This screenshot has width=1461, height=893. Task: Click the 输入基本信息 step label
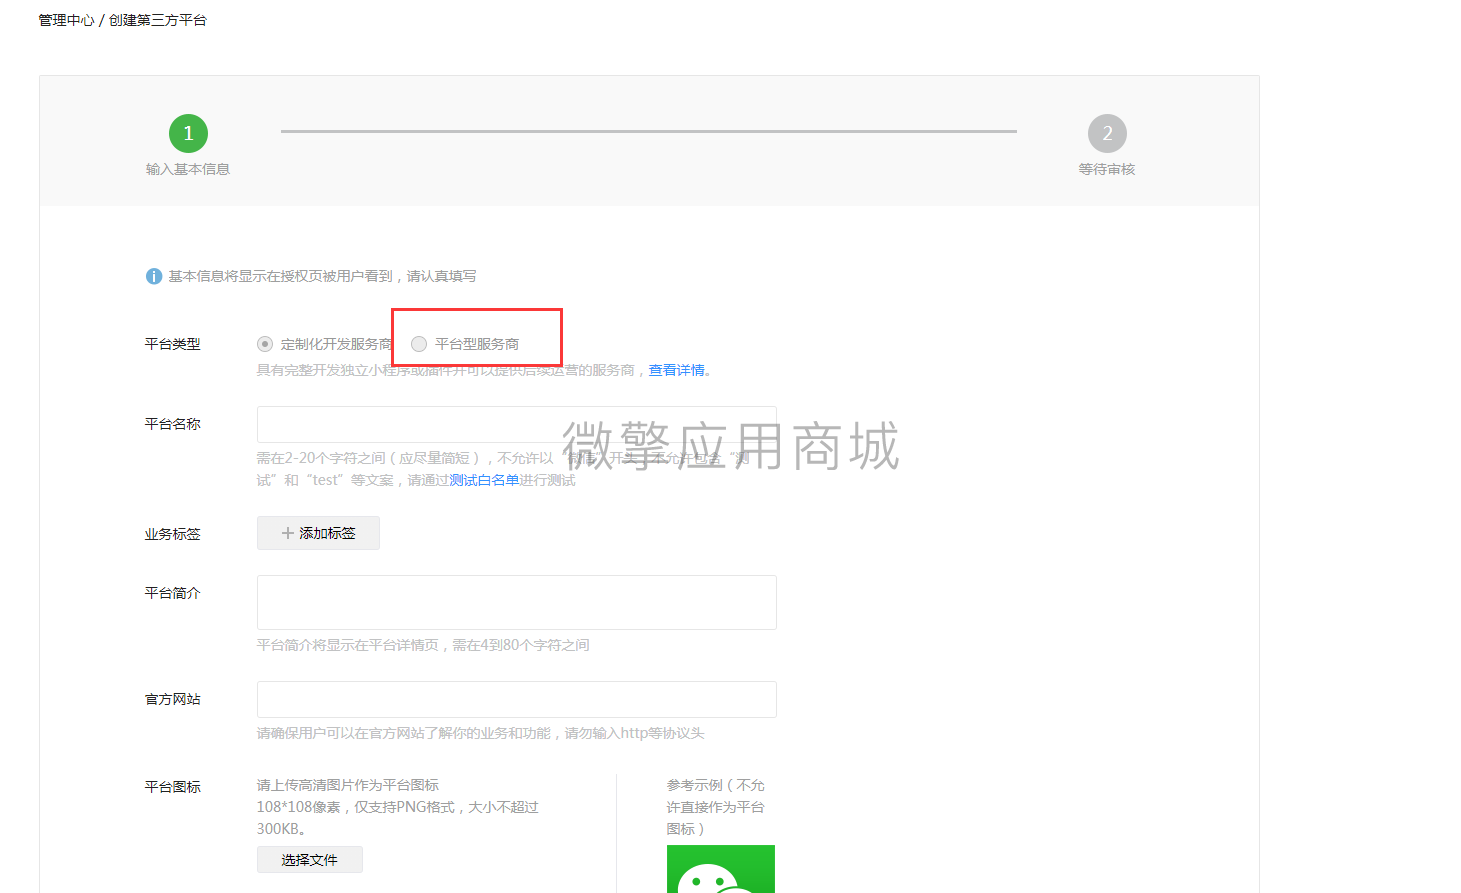(x=188, y=169)
